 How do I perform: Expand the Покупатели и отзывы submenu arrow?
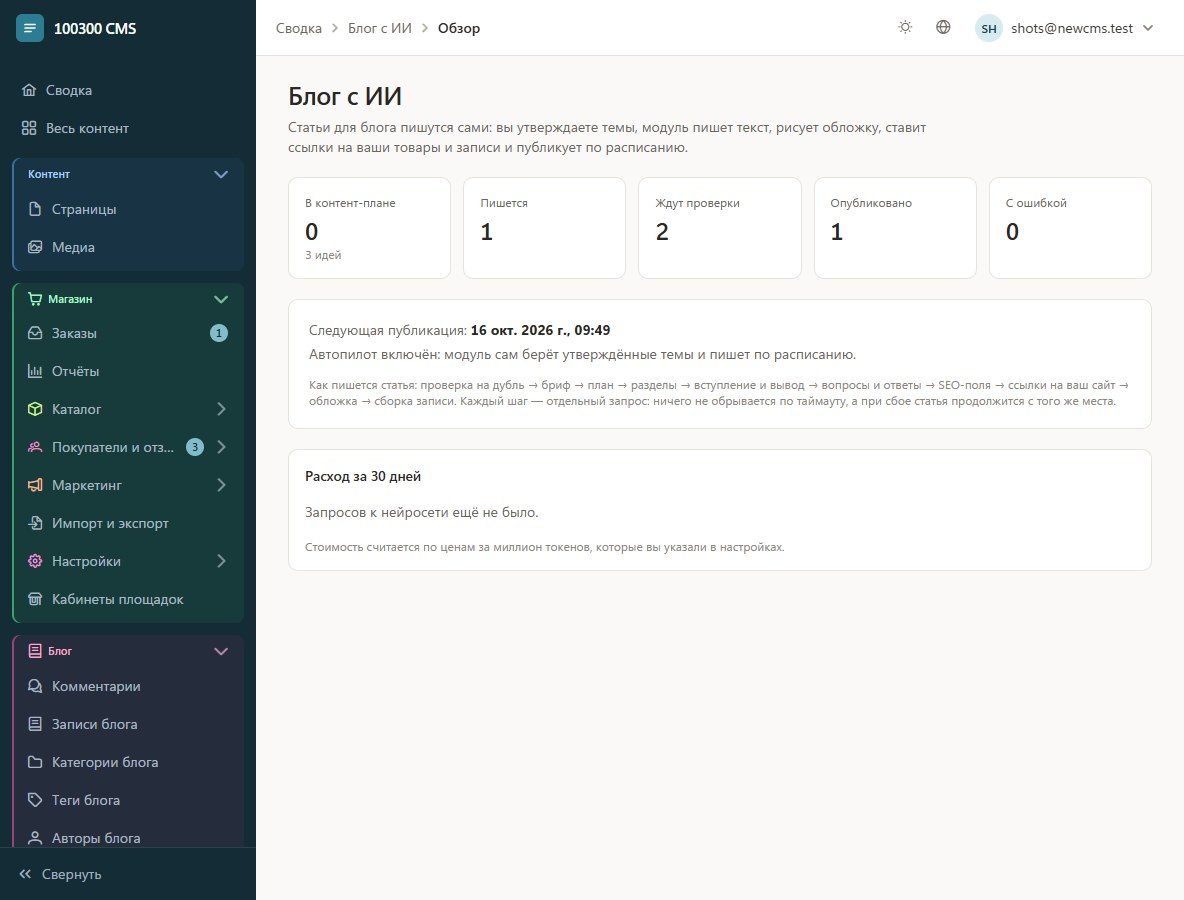coord(221,447)
